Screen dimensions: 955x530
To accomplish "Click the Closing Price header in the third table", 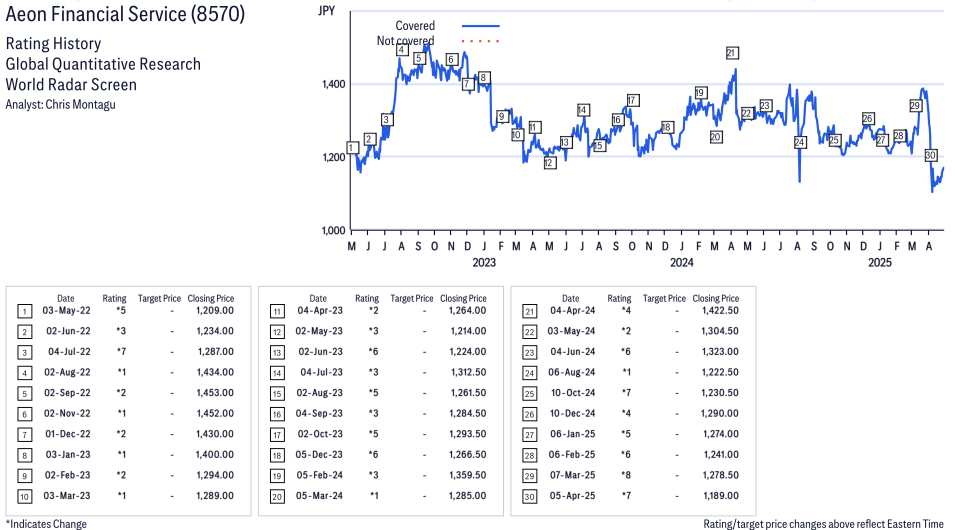I will coord(716,299).
